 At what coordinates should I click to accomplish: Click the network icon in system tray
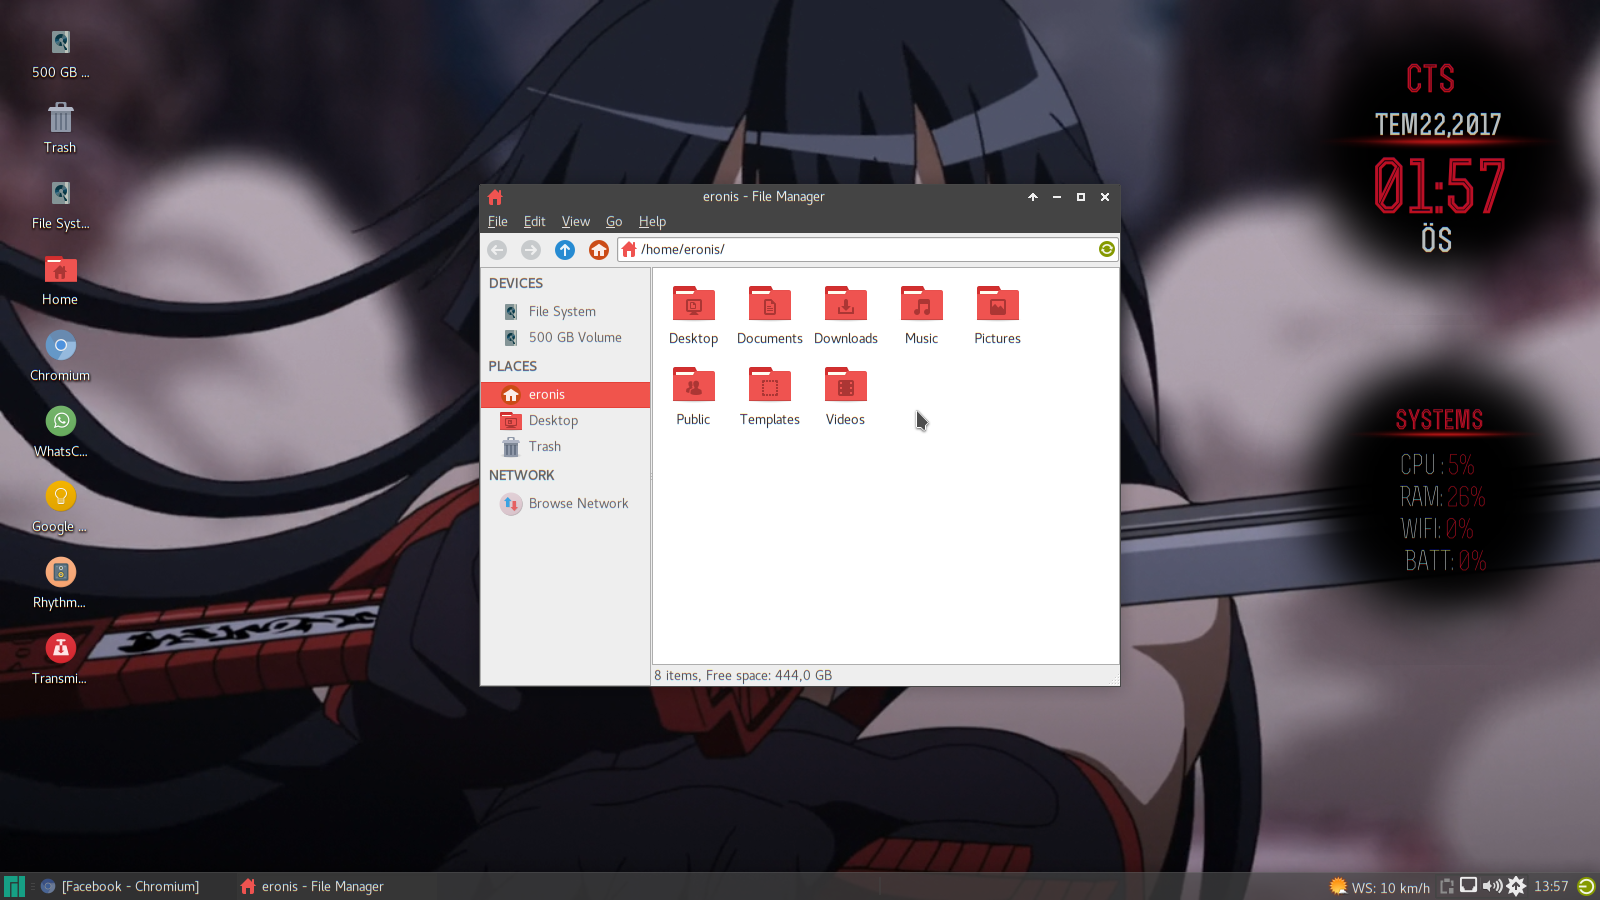[x=1469, y=885]
